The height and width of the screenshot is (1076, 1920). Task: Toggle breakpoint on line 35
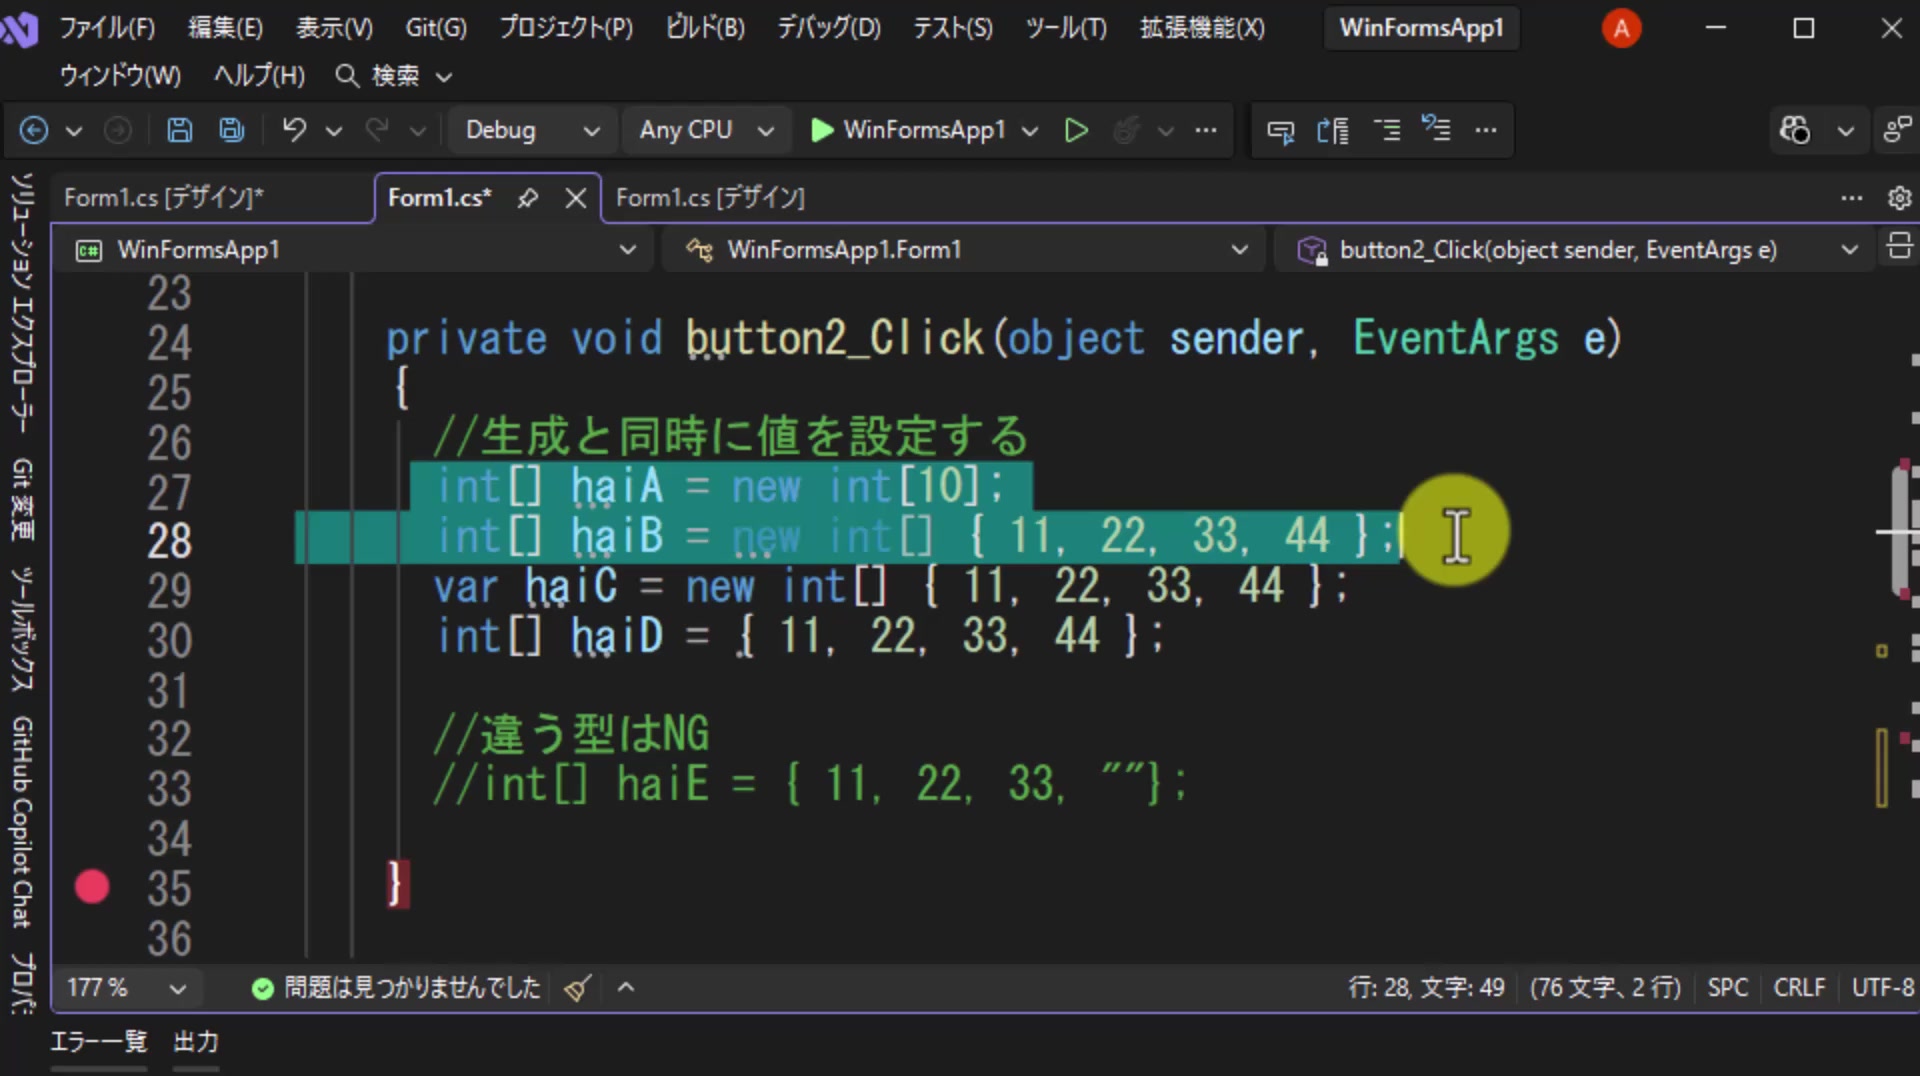point(92,887)
